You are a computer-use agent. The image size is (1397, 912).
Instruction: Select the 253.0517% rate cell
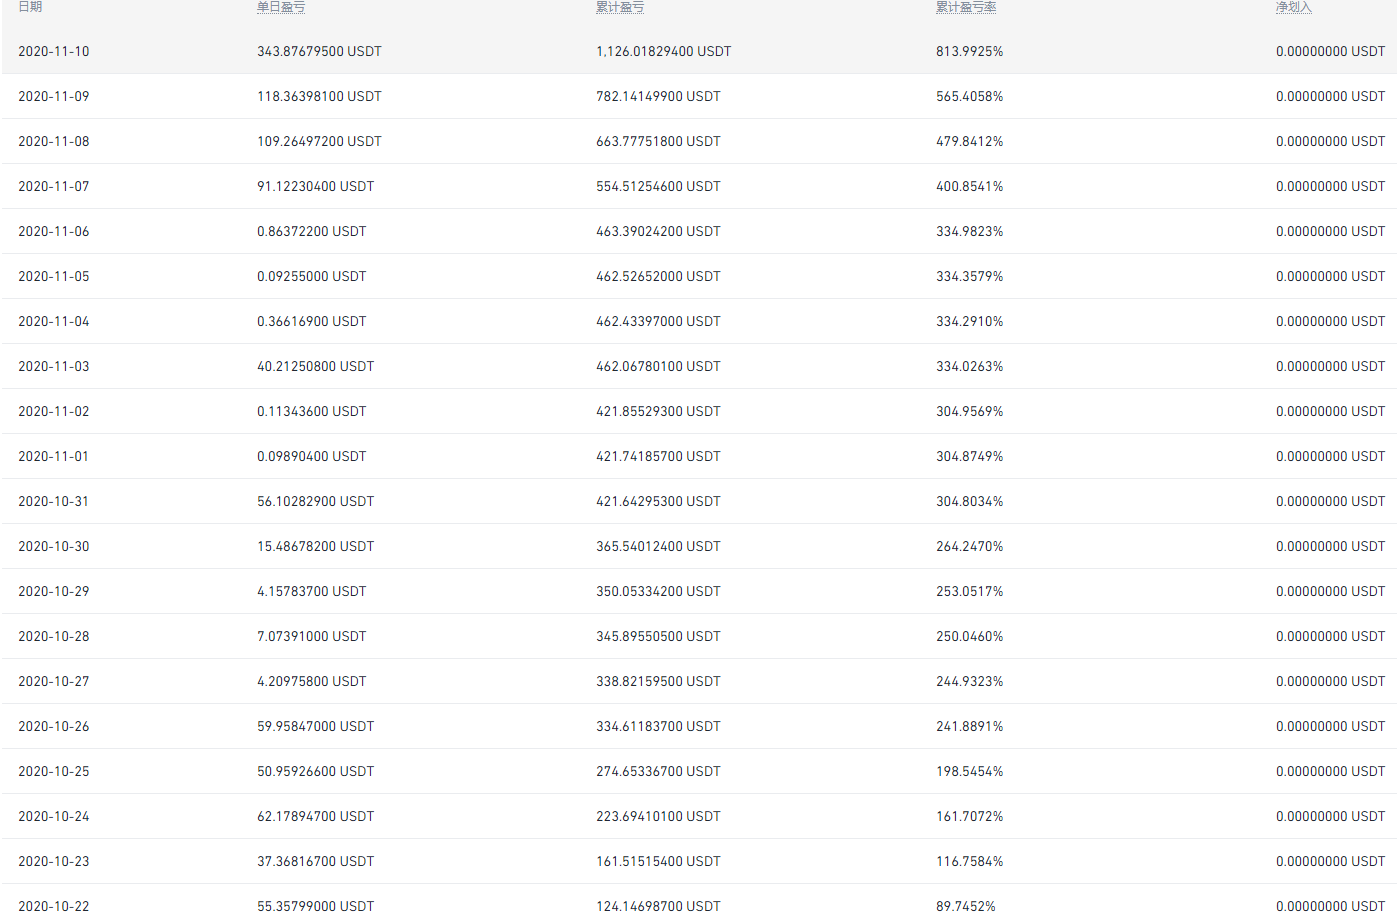point(970,591)
